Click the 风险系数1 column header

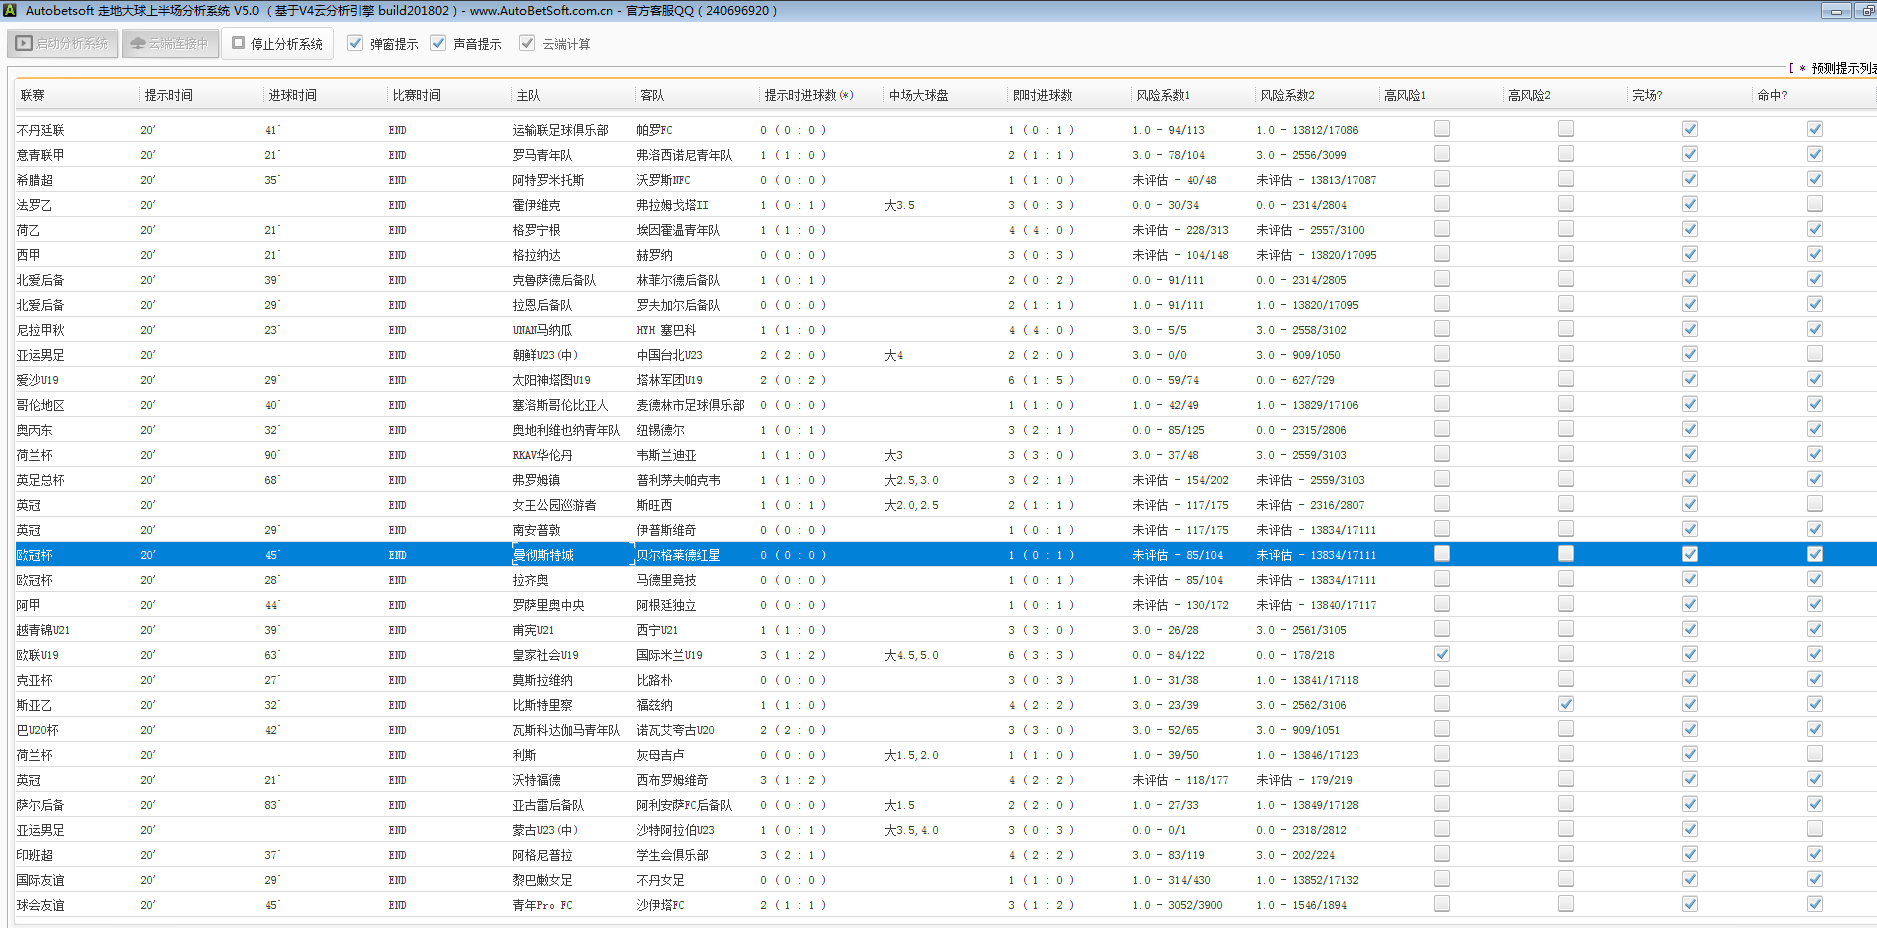[x=1162, y=95]
